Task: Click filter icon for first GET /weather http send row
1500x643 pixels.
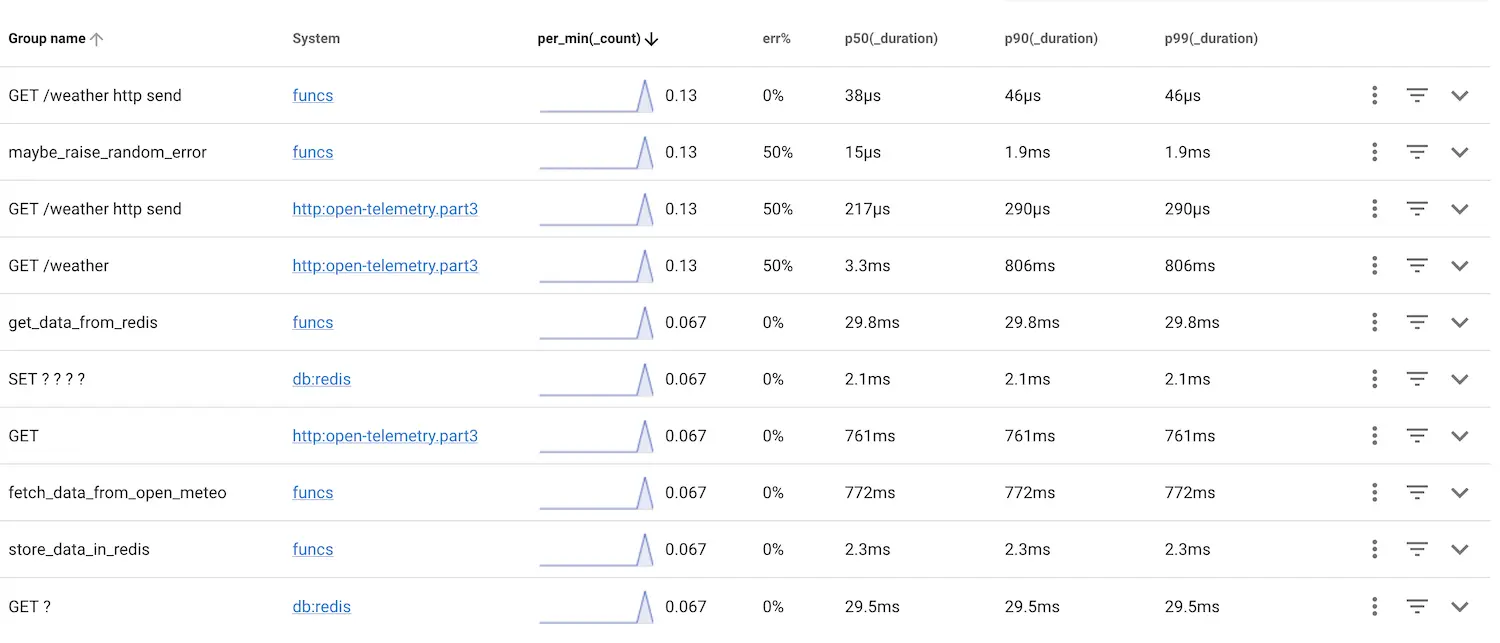Action: click(1416, 95)
